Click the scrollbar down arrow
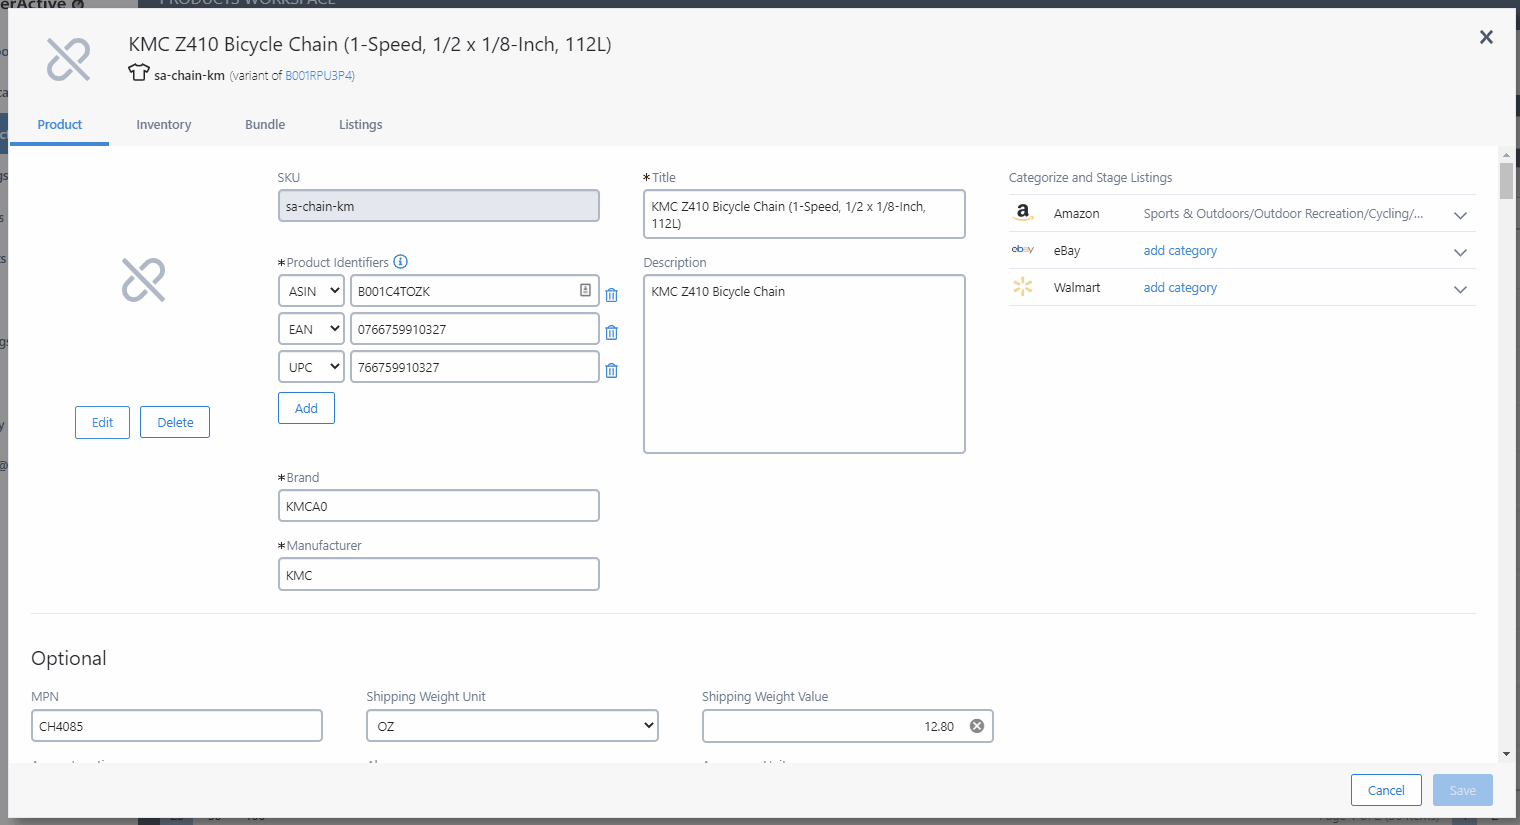 [1506, 755]
